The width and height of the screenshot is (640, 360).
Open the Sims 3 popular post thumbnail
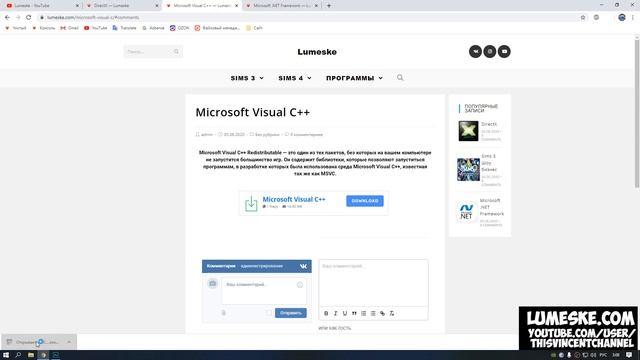[468, 169]
